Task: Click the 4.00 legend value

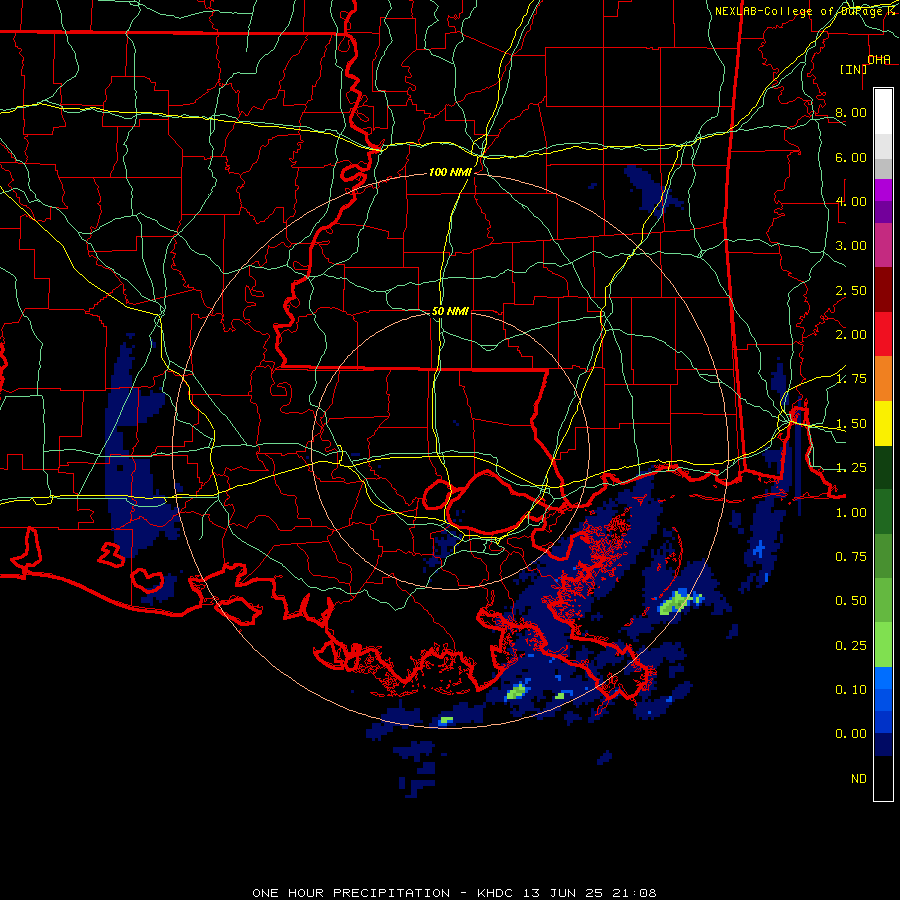Action: point(851,201)
